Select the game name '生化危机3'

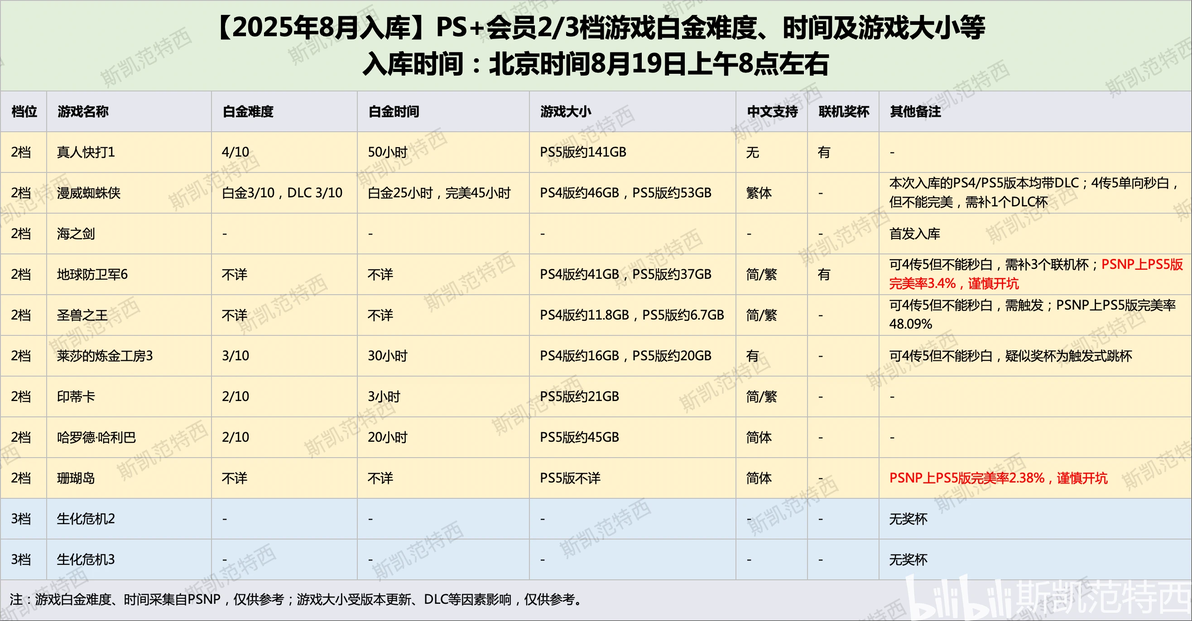pyautogui.click(x=86, y=559)
